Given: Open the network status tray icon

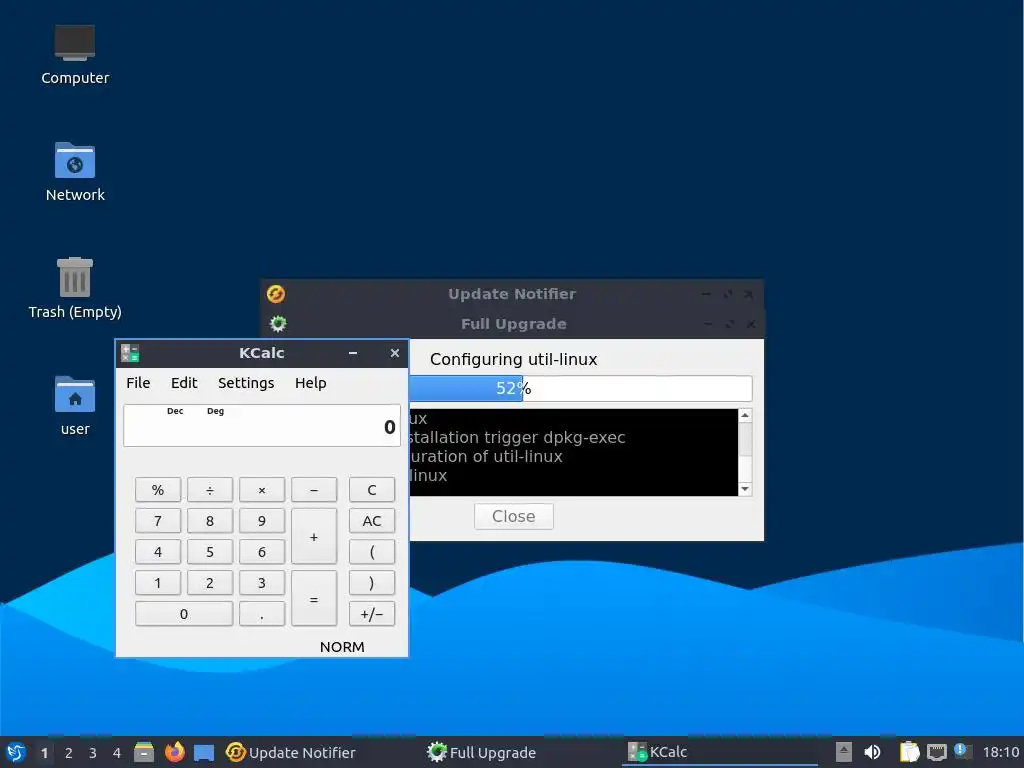Looking at the screenshot, I should [x=936, y=752].
